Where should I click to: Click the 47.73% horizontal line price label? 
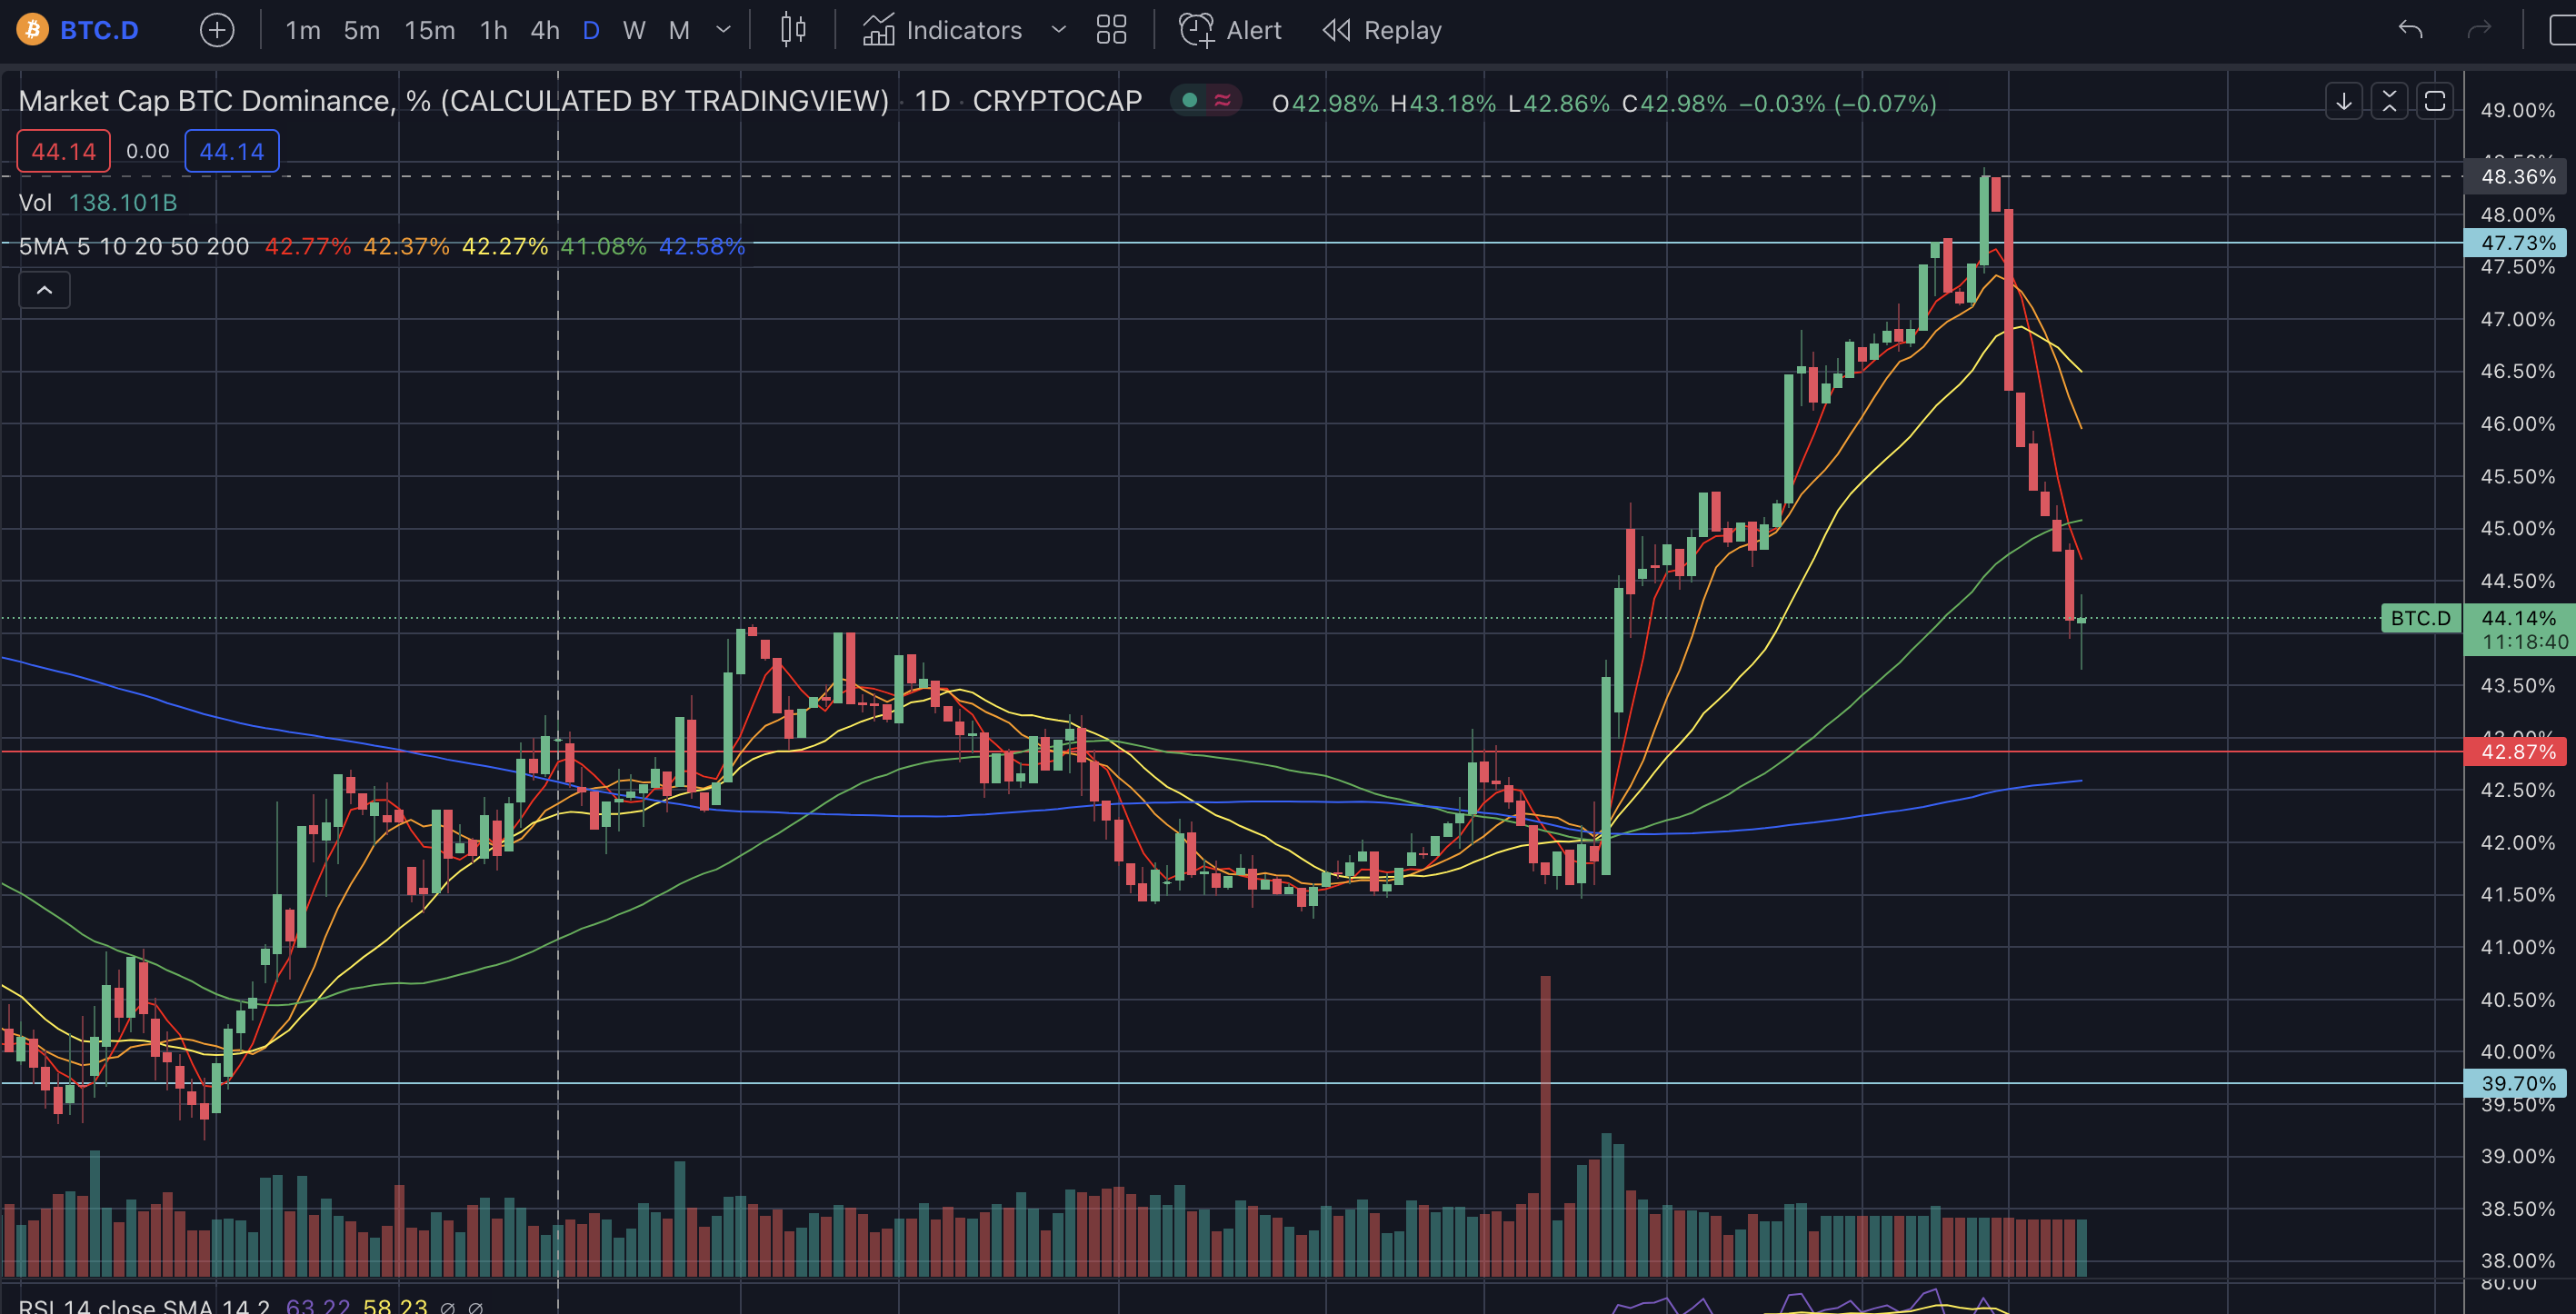(x=2517, y=243)
